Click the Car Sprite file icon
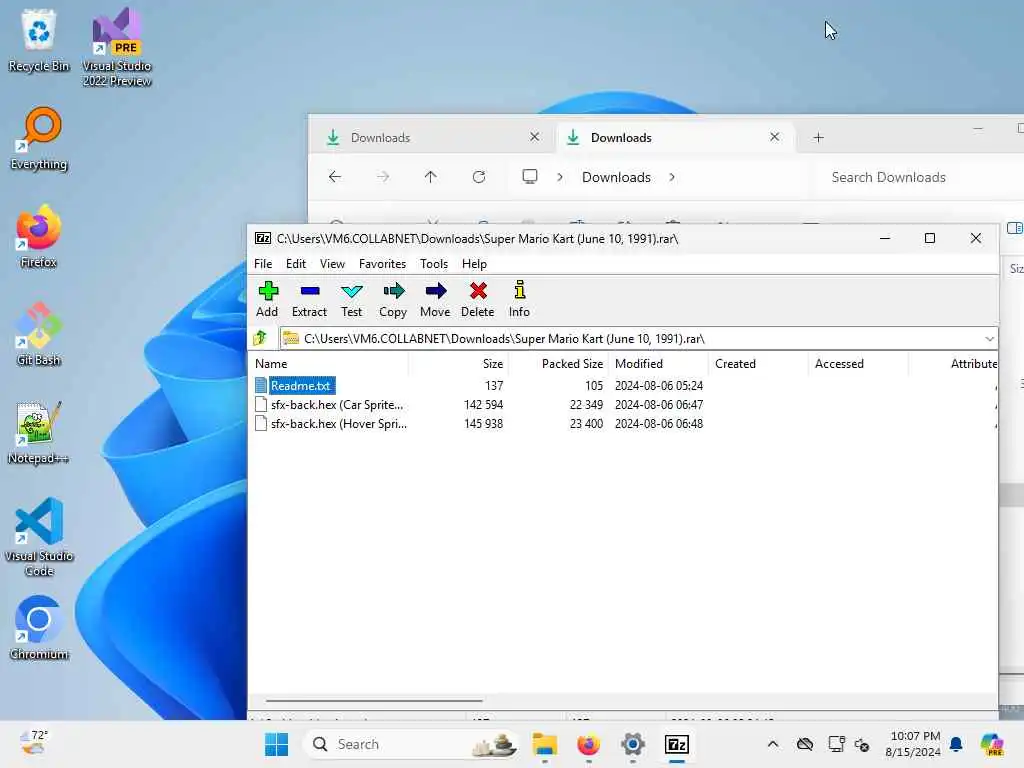Viewport: 1024px width, 768px height. (261, 405)
